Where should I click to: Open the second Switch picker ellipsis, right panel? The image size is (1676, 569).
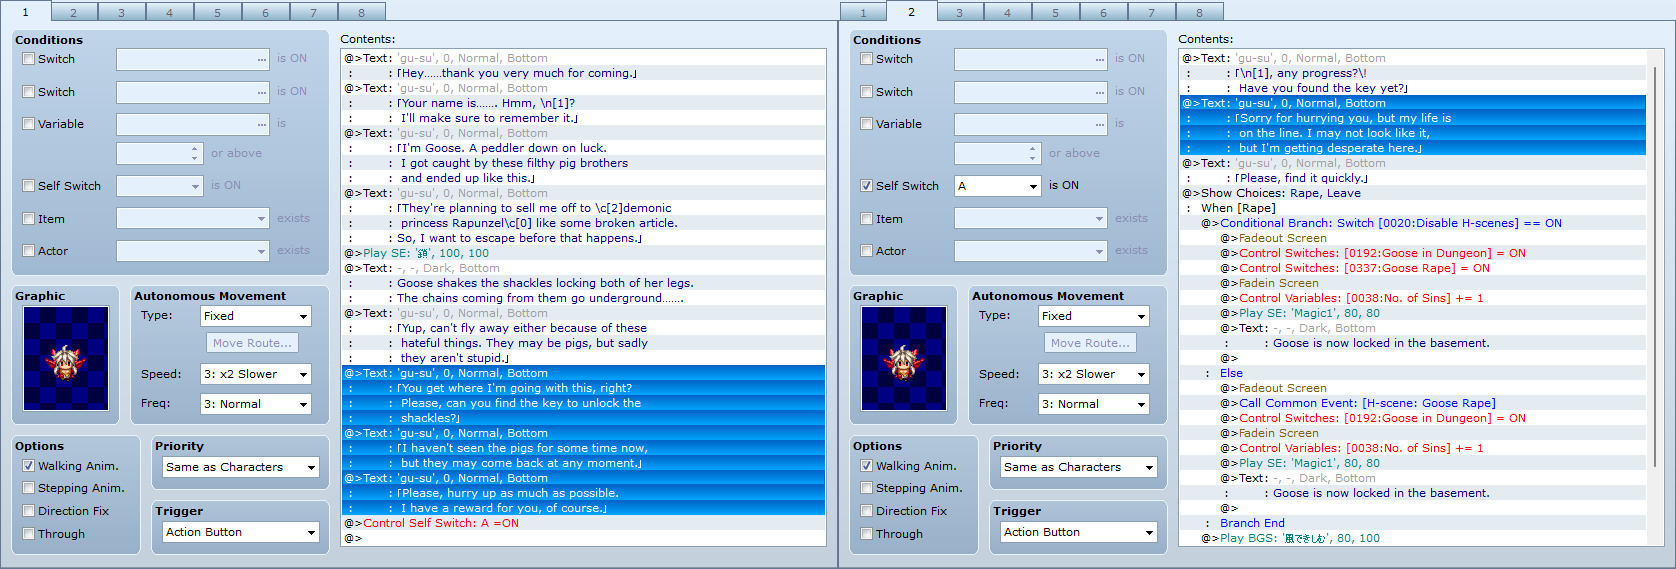tap(1100, 92)
